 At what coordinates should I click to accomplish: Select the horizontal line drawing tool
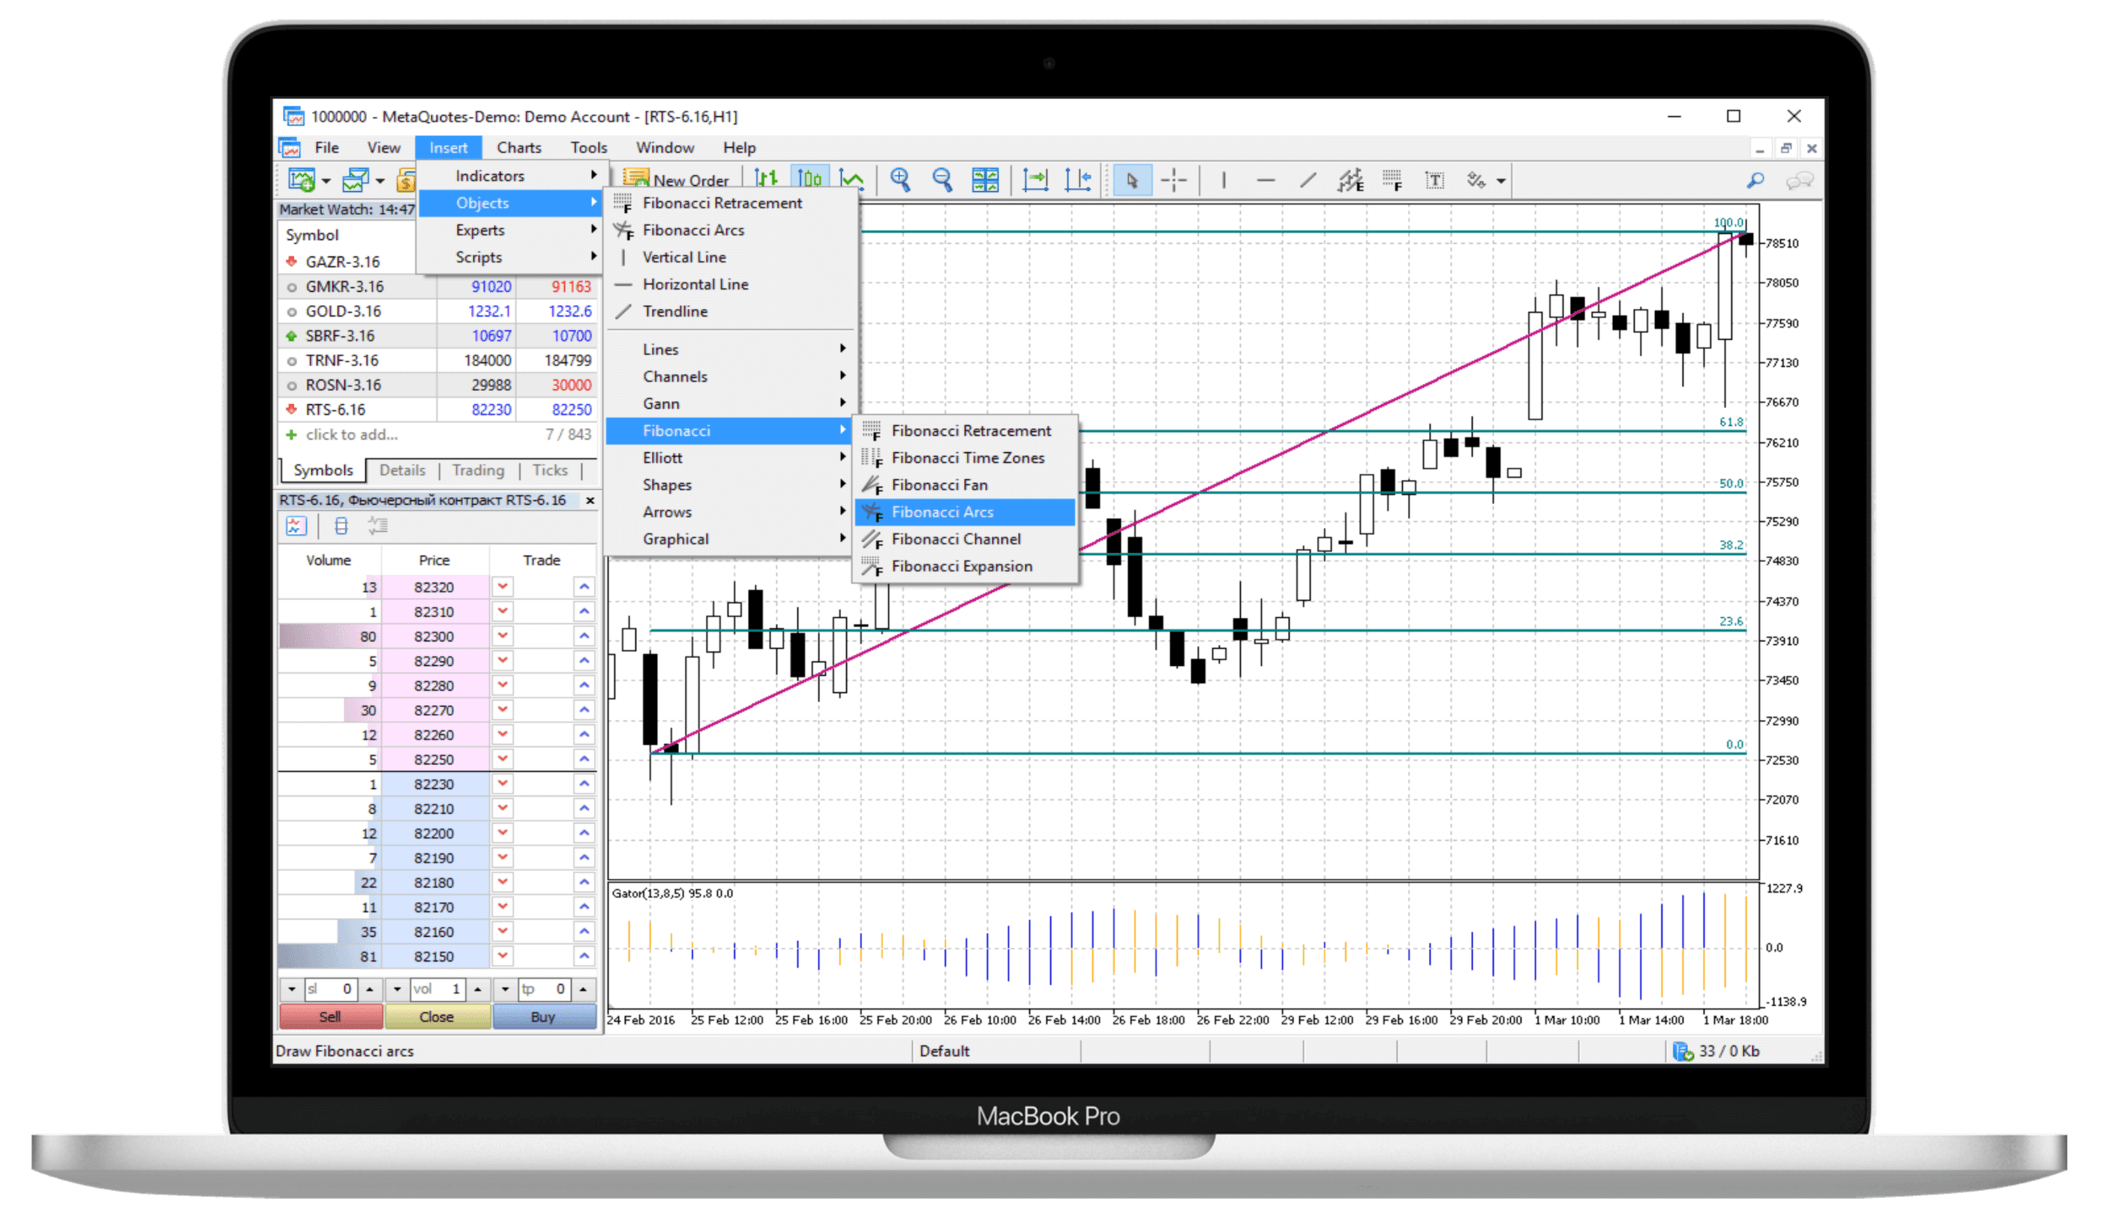[x=1265, y=180]
